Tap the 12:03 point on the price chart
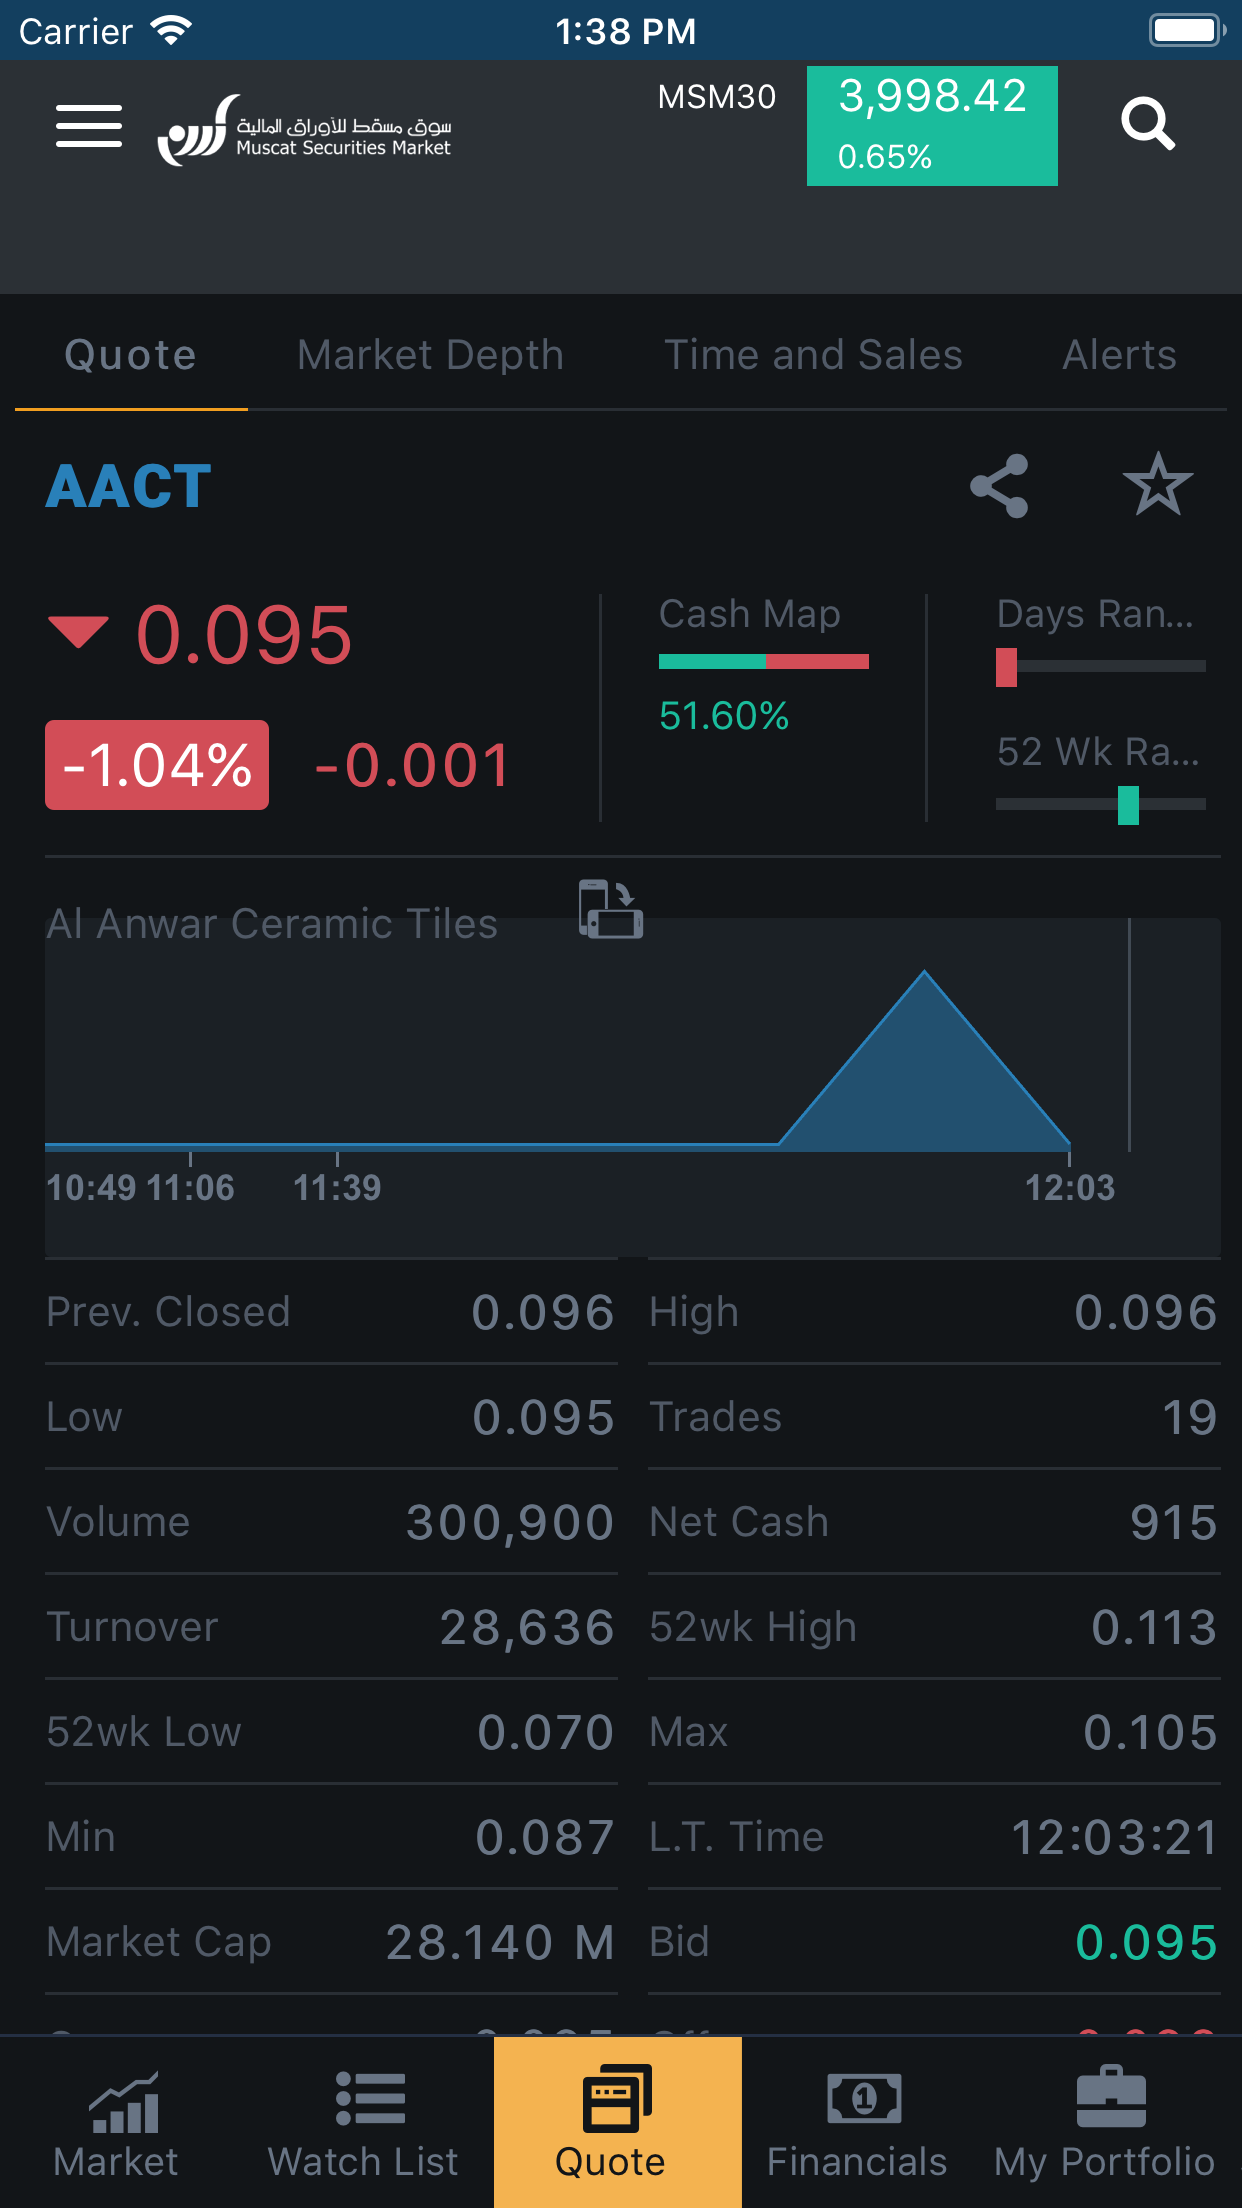The height and width of the screenshot is (2208, 1242). 1069,1145
